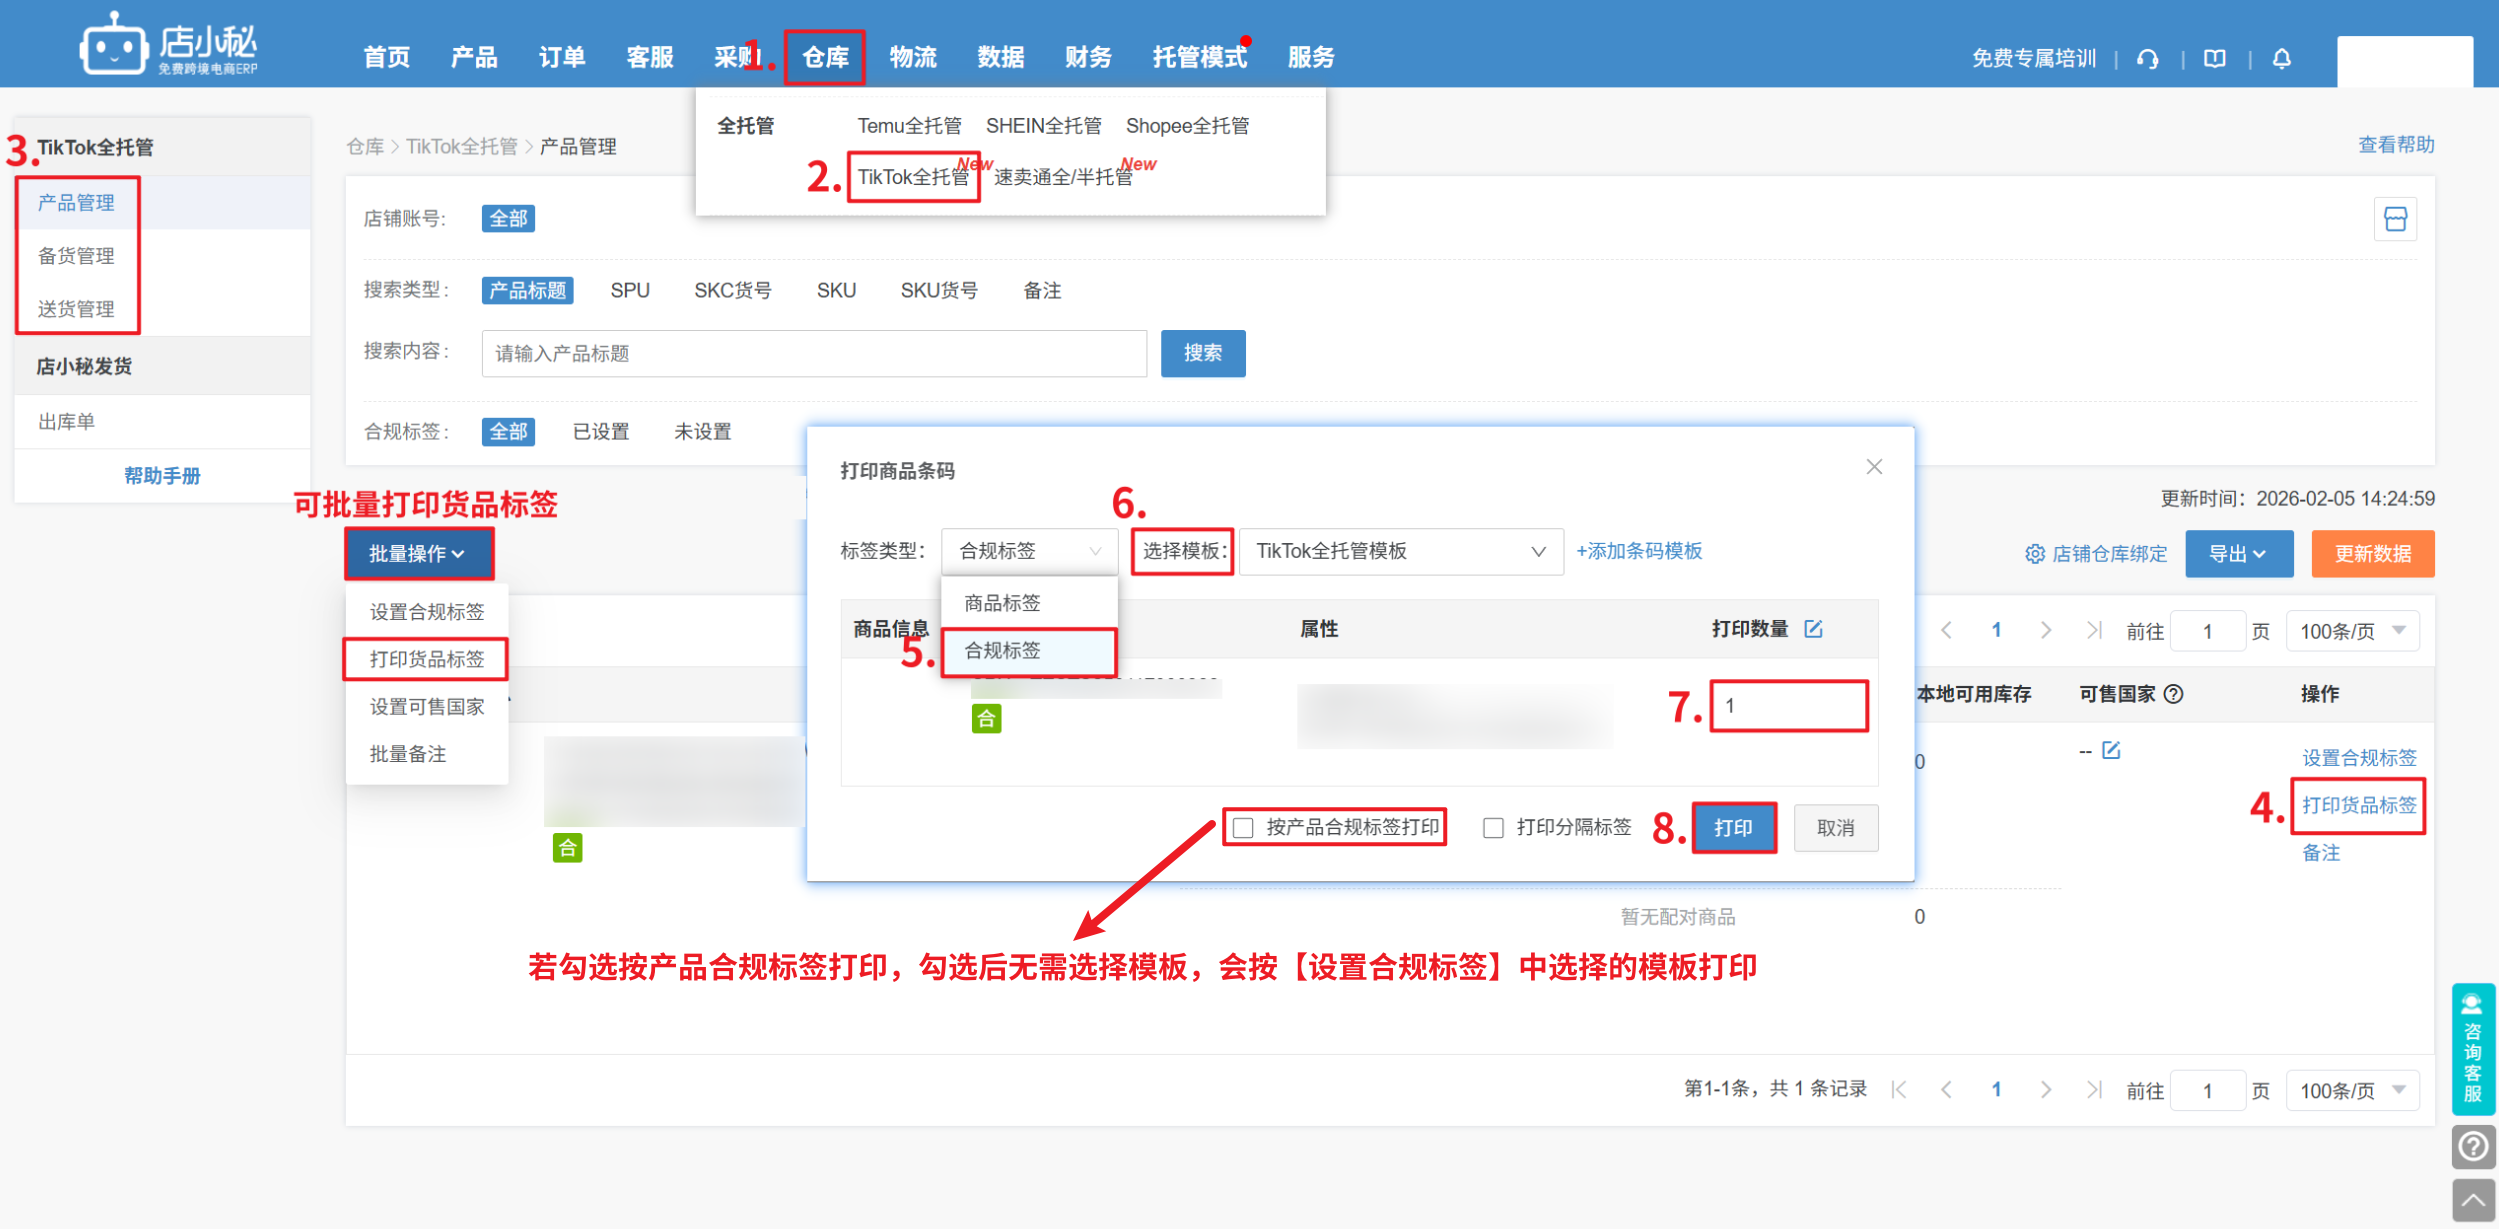Open the 导出 export dropdown
The height and width of the screenshot is (1229, 2499).
pos(2238,554)
